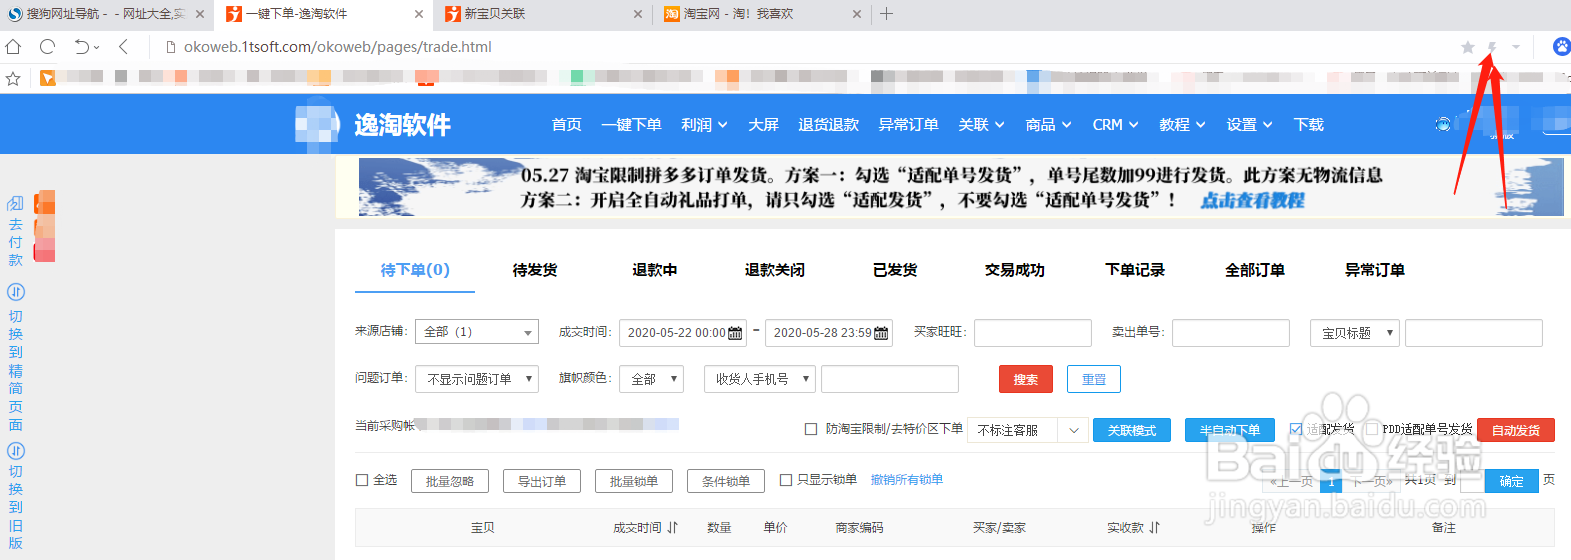Sort by 成交时间 sort icon
This screenshot has width=1571, height=560.
673,528
